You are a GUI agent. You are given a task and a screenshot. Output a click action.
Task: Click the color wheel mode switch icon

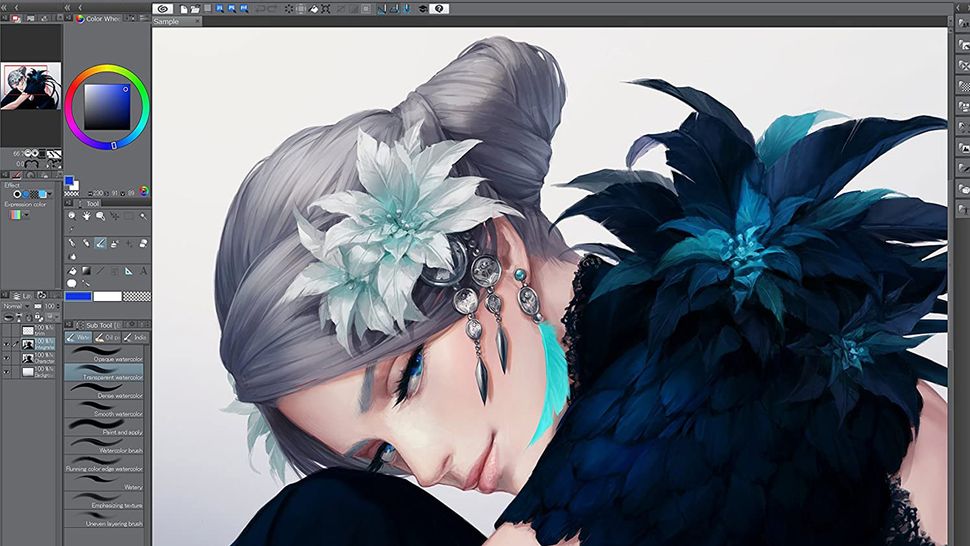(x=144, y=191)
